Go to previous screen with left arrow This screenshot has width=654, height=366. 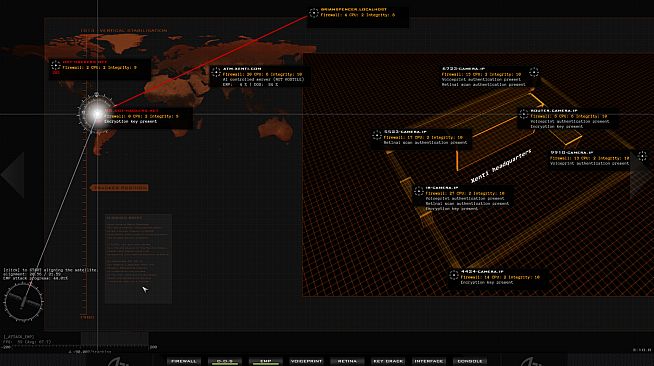(x=13, y=174)
